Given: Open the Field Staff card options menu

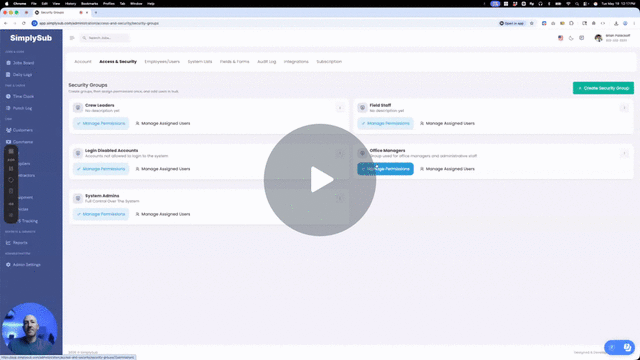Looking at the screenshot, I should [624, 108].
